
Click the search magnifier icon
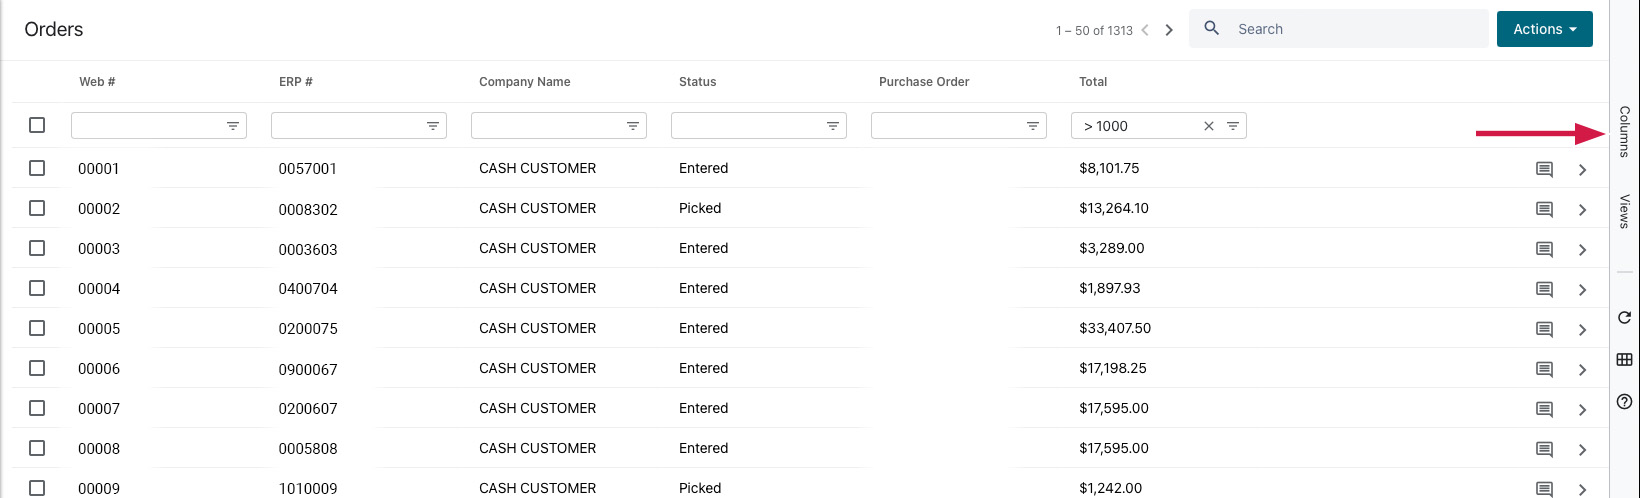1211,28
